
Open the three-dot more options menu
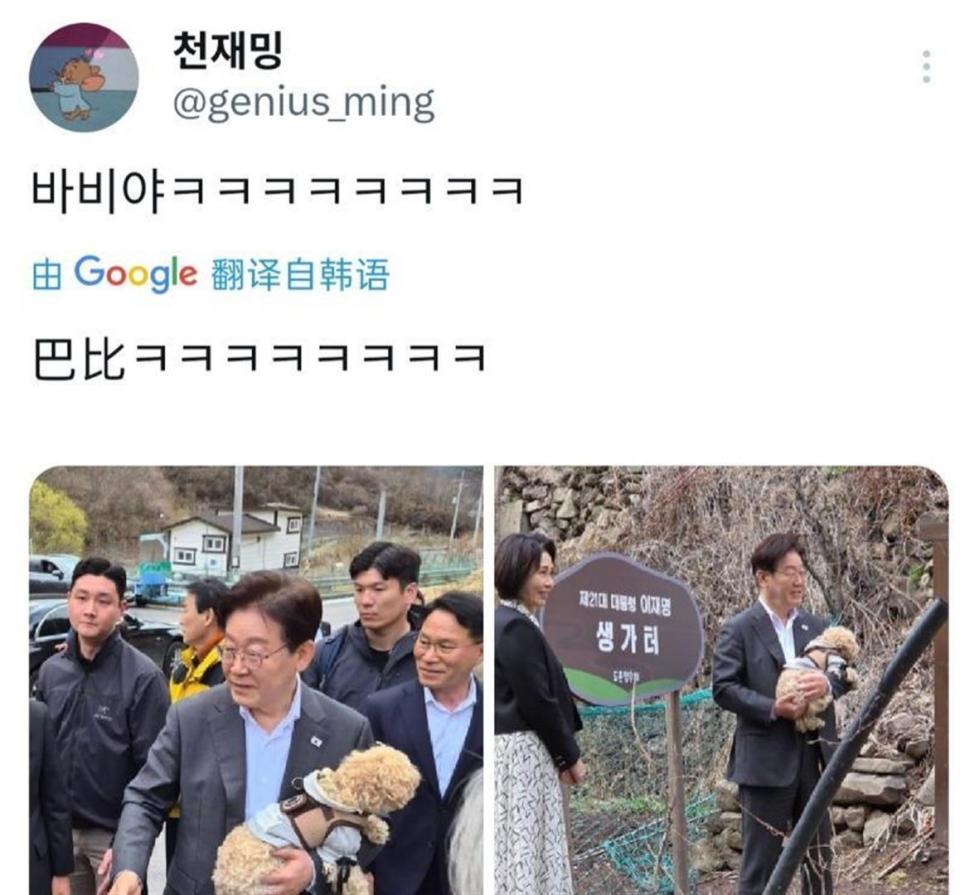(x=926, y=67)
